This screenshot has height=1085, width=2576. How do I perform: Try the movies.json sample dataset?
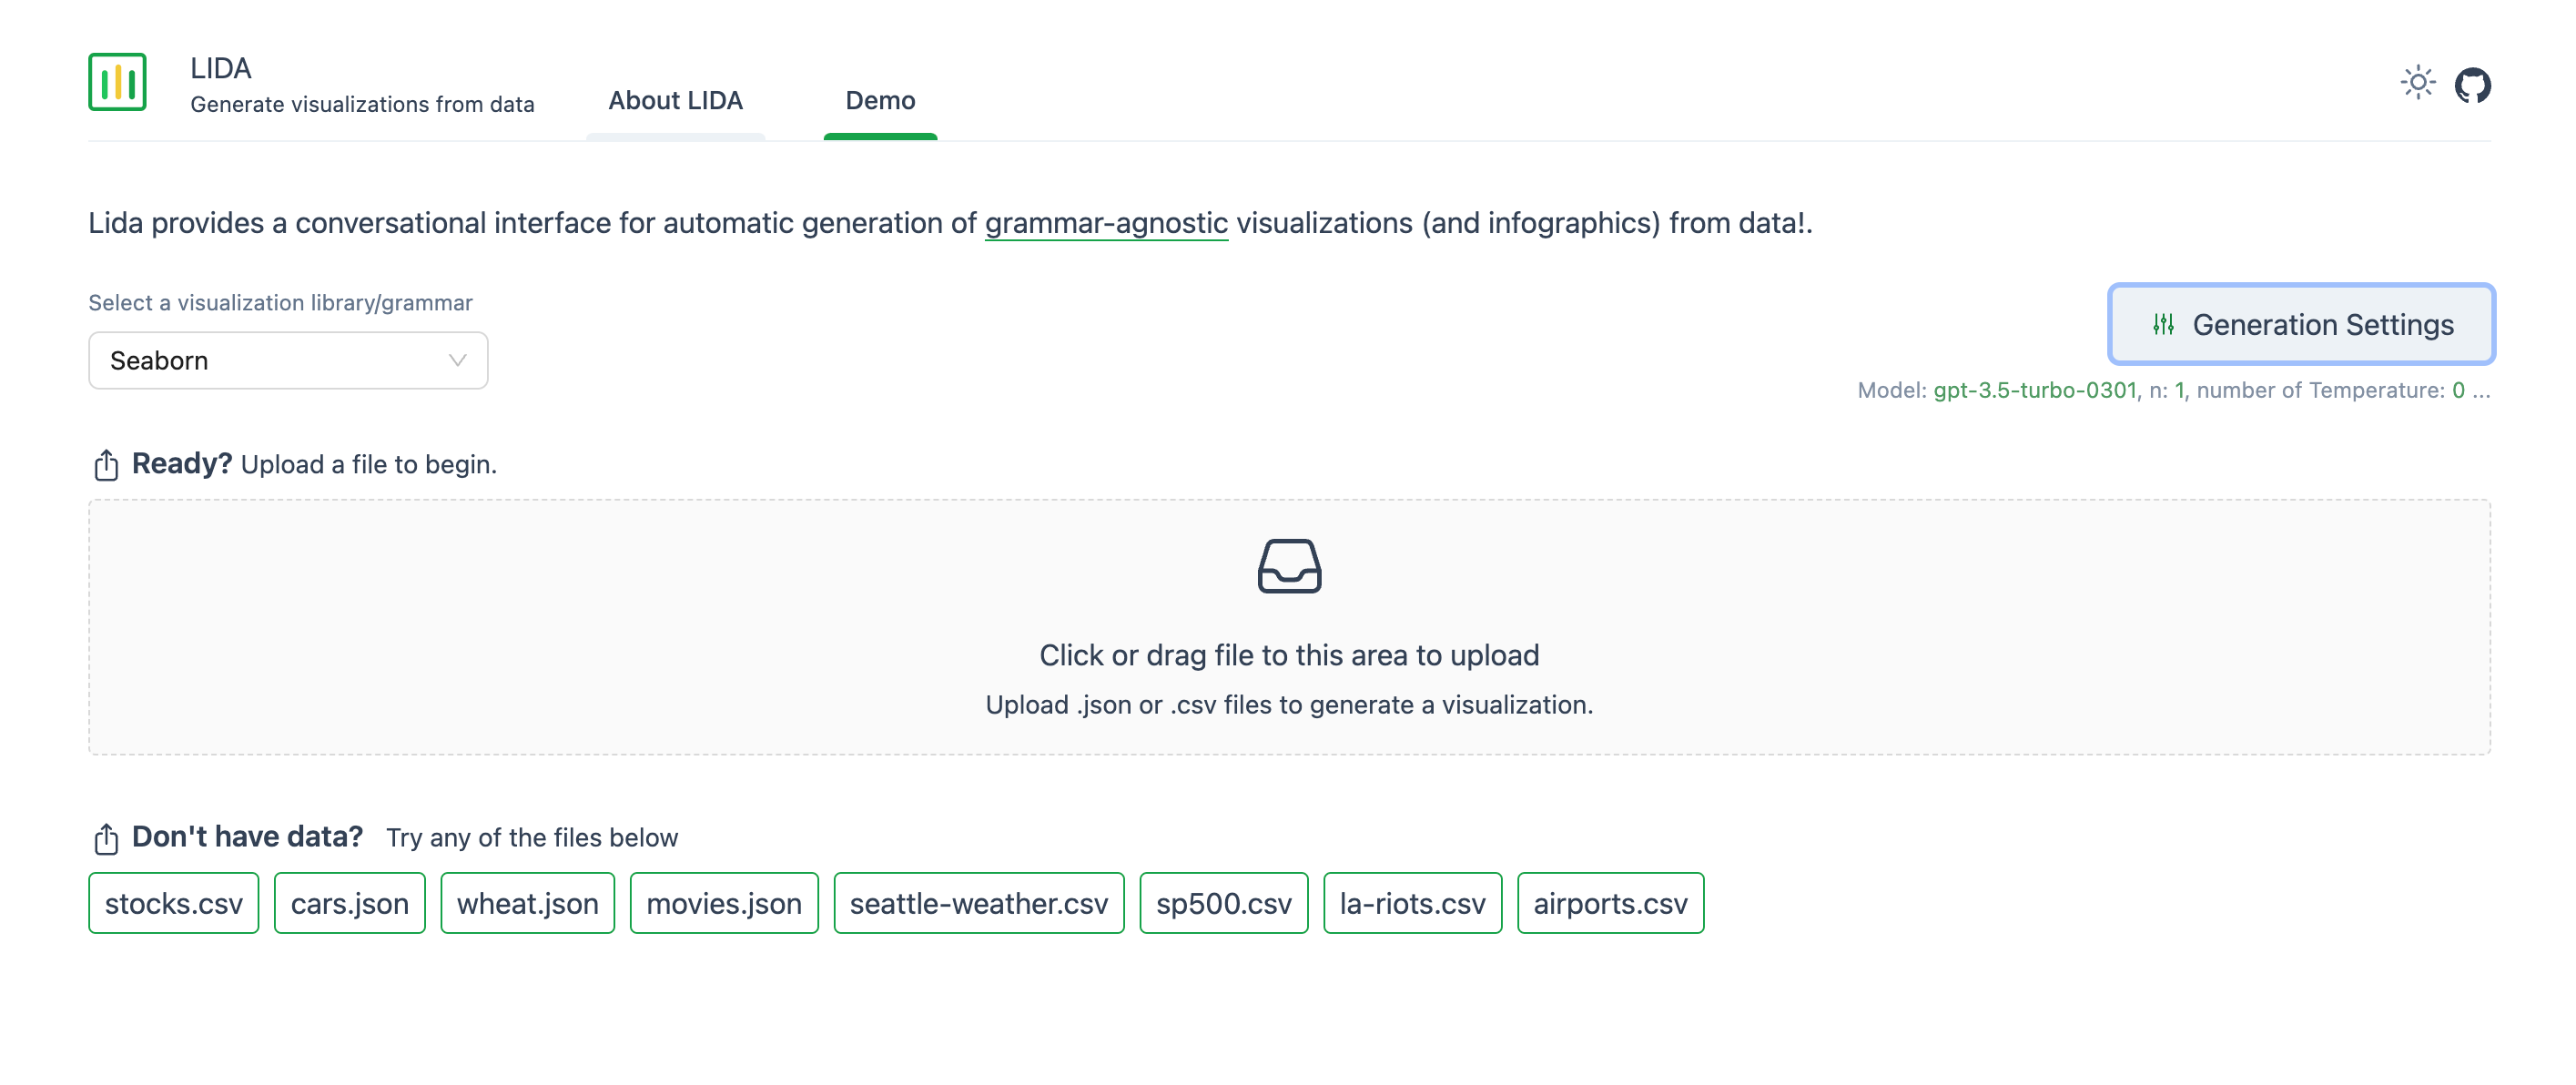pyautogui.click(x=723, y=903)
